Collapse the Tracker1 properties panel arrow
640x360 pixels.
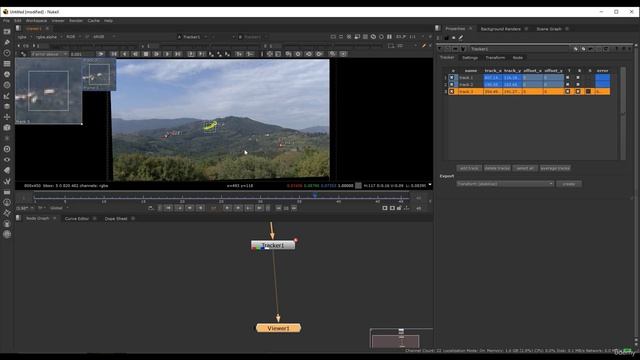pos(440,49)
